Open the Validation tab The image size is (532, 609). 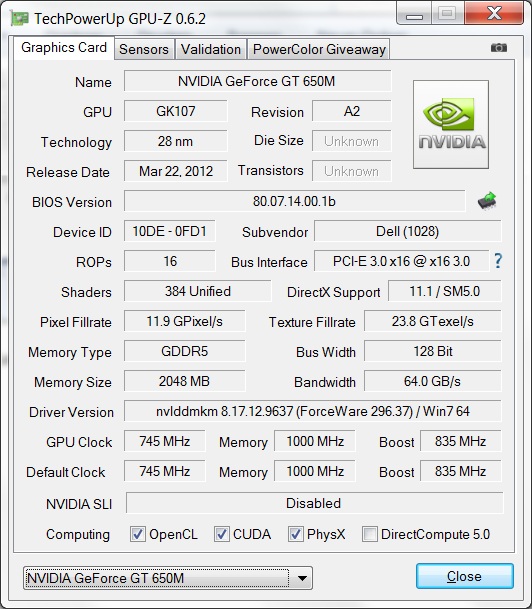(x=211, y=49)
